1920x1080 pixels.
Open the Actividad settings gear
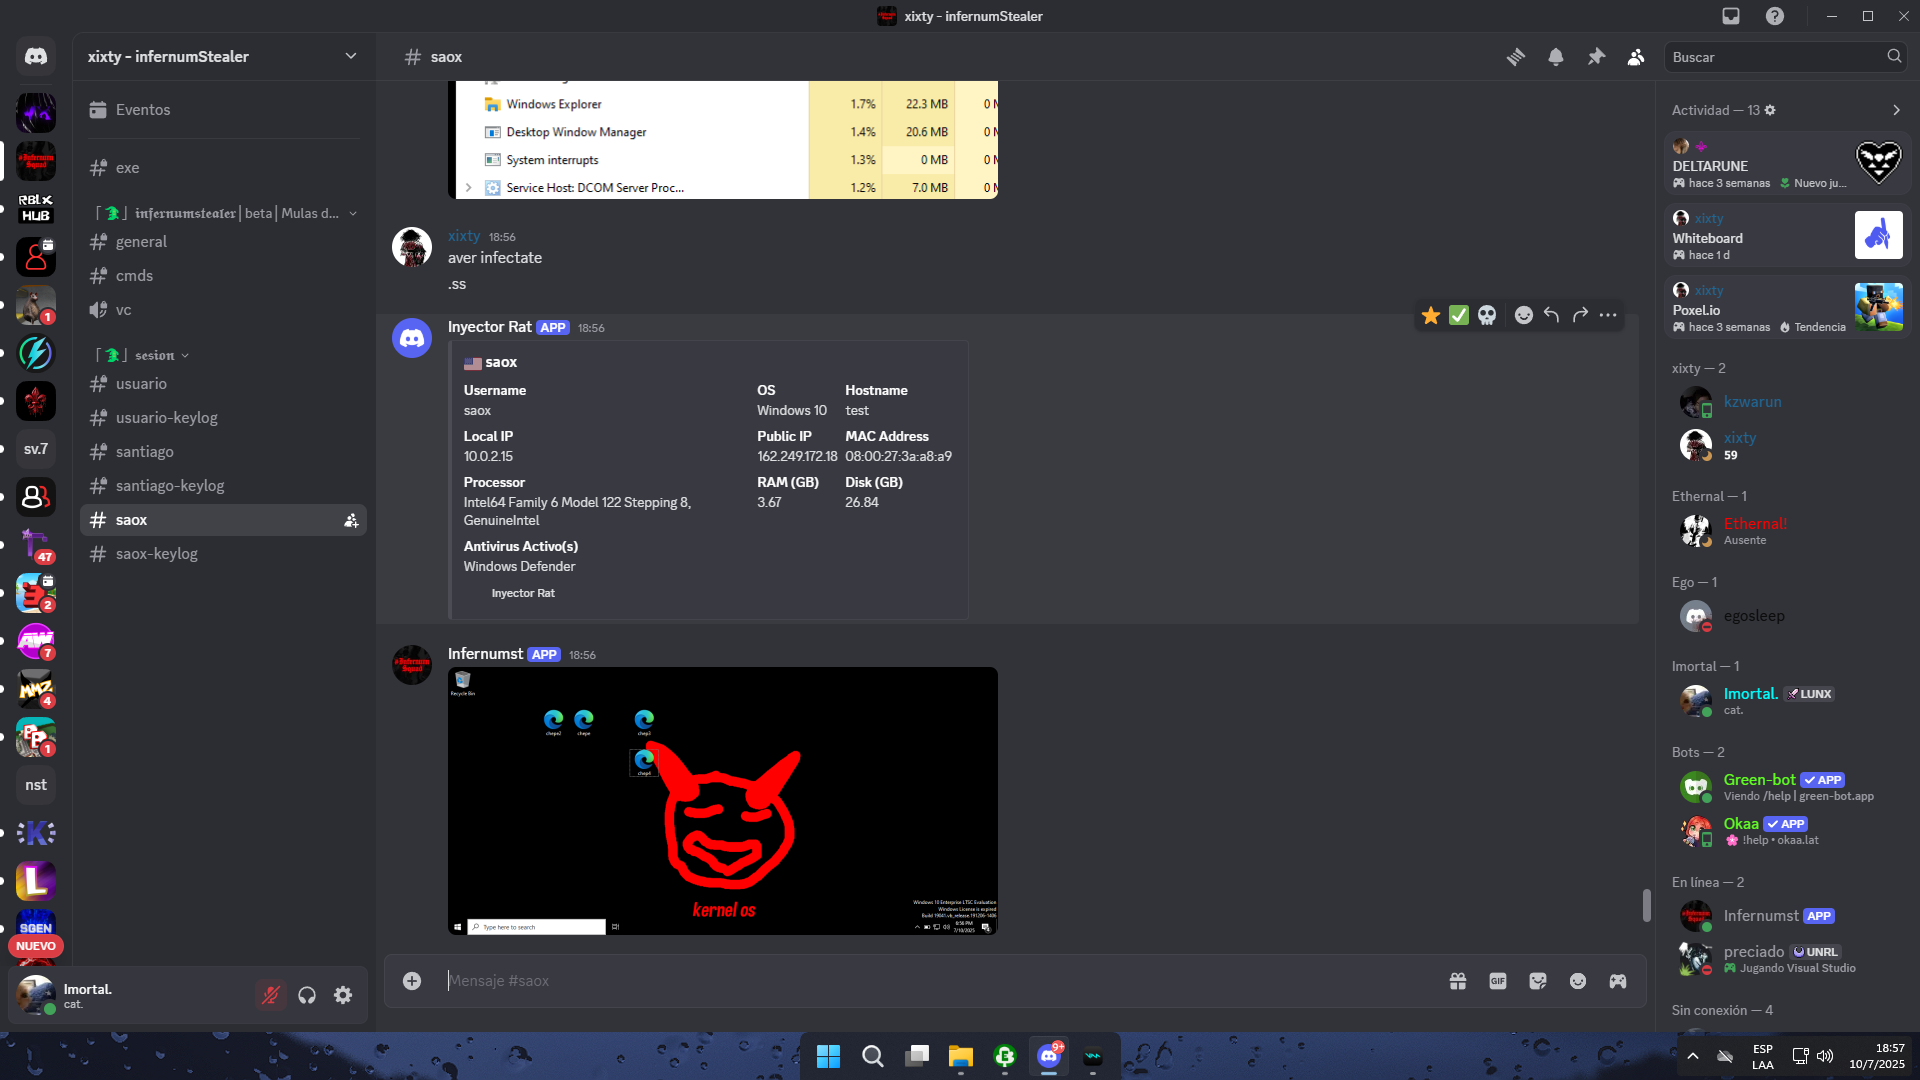1770,110
